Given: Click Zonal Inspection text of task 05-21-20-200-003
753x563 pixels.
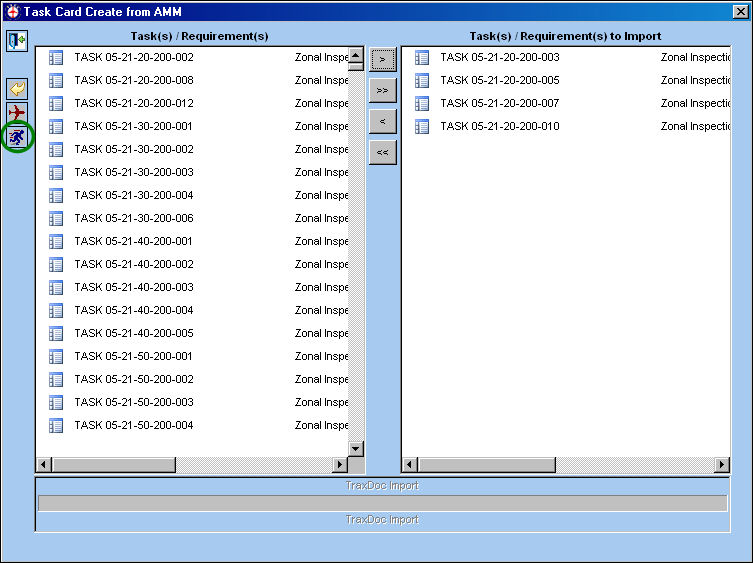Looking at the screenshot, I should [x=695, y=58].
